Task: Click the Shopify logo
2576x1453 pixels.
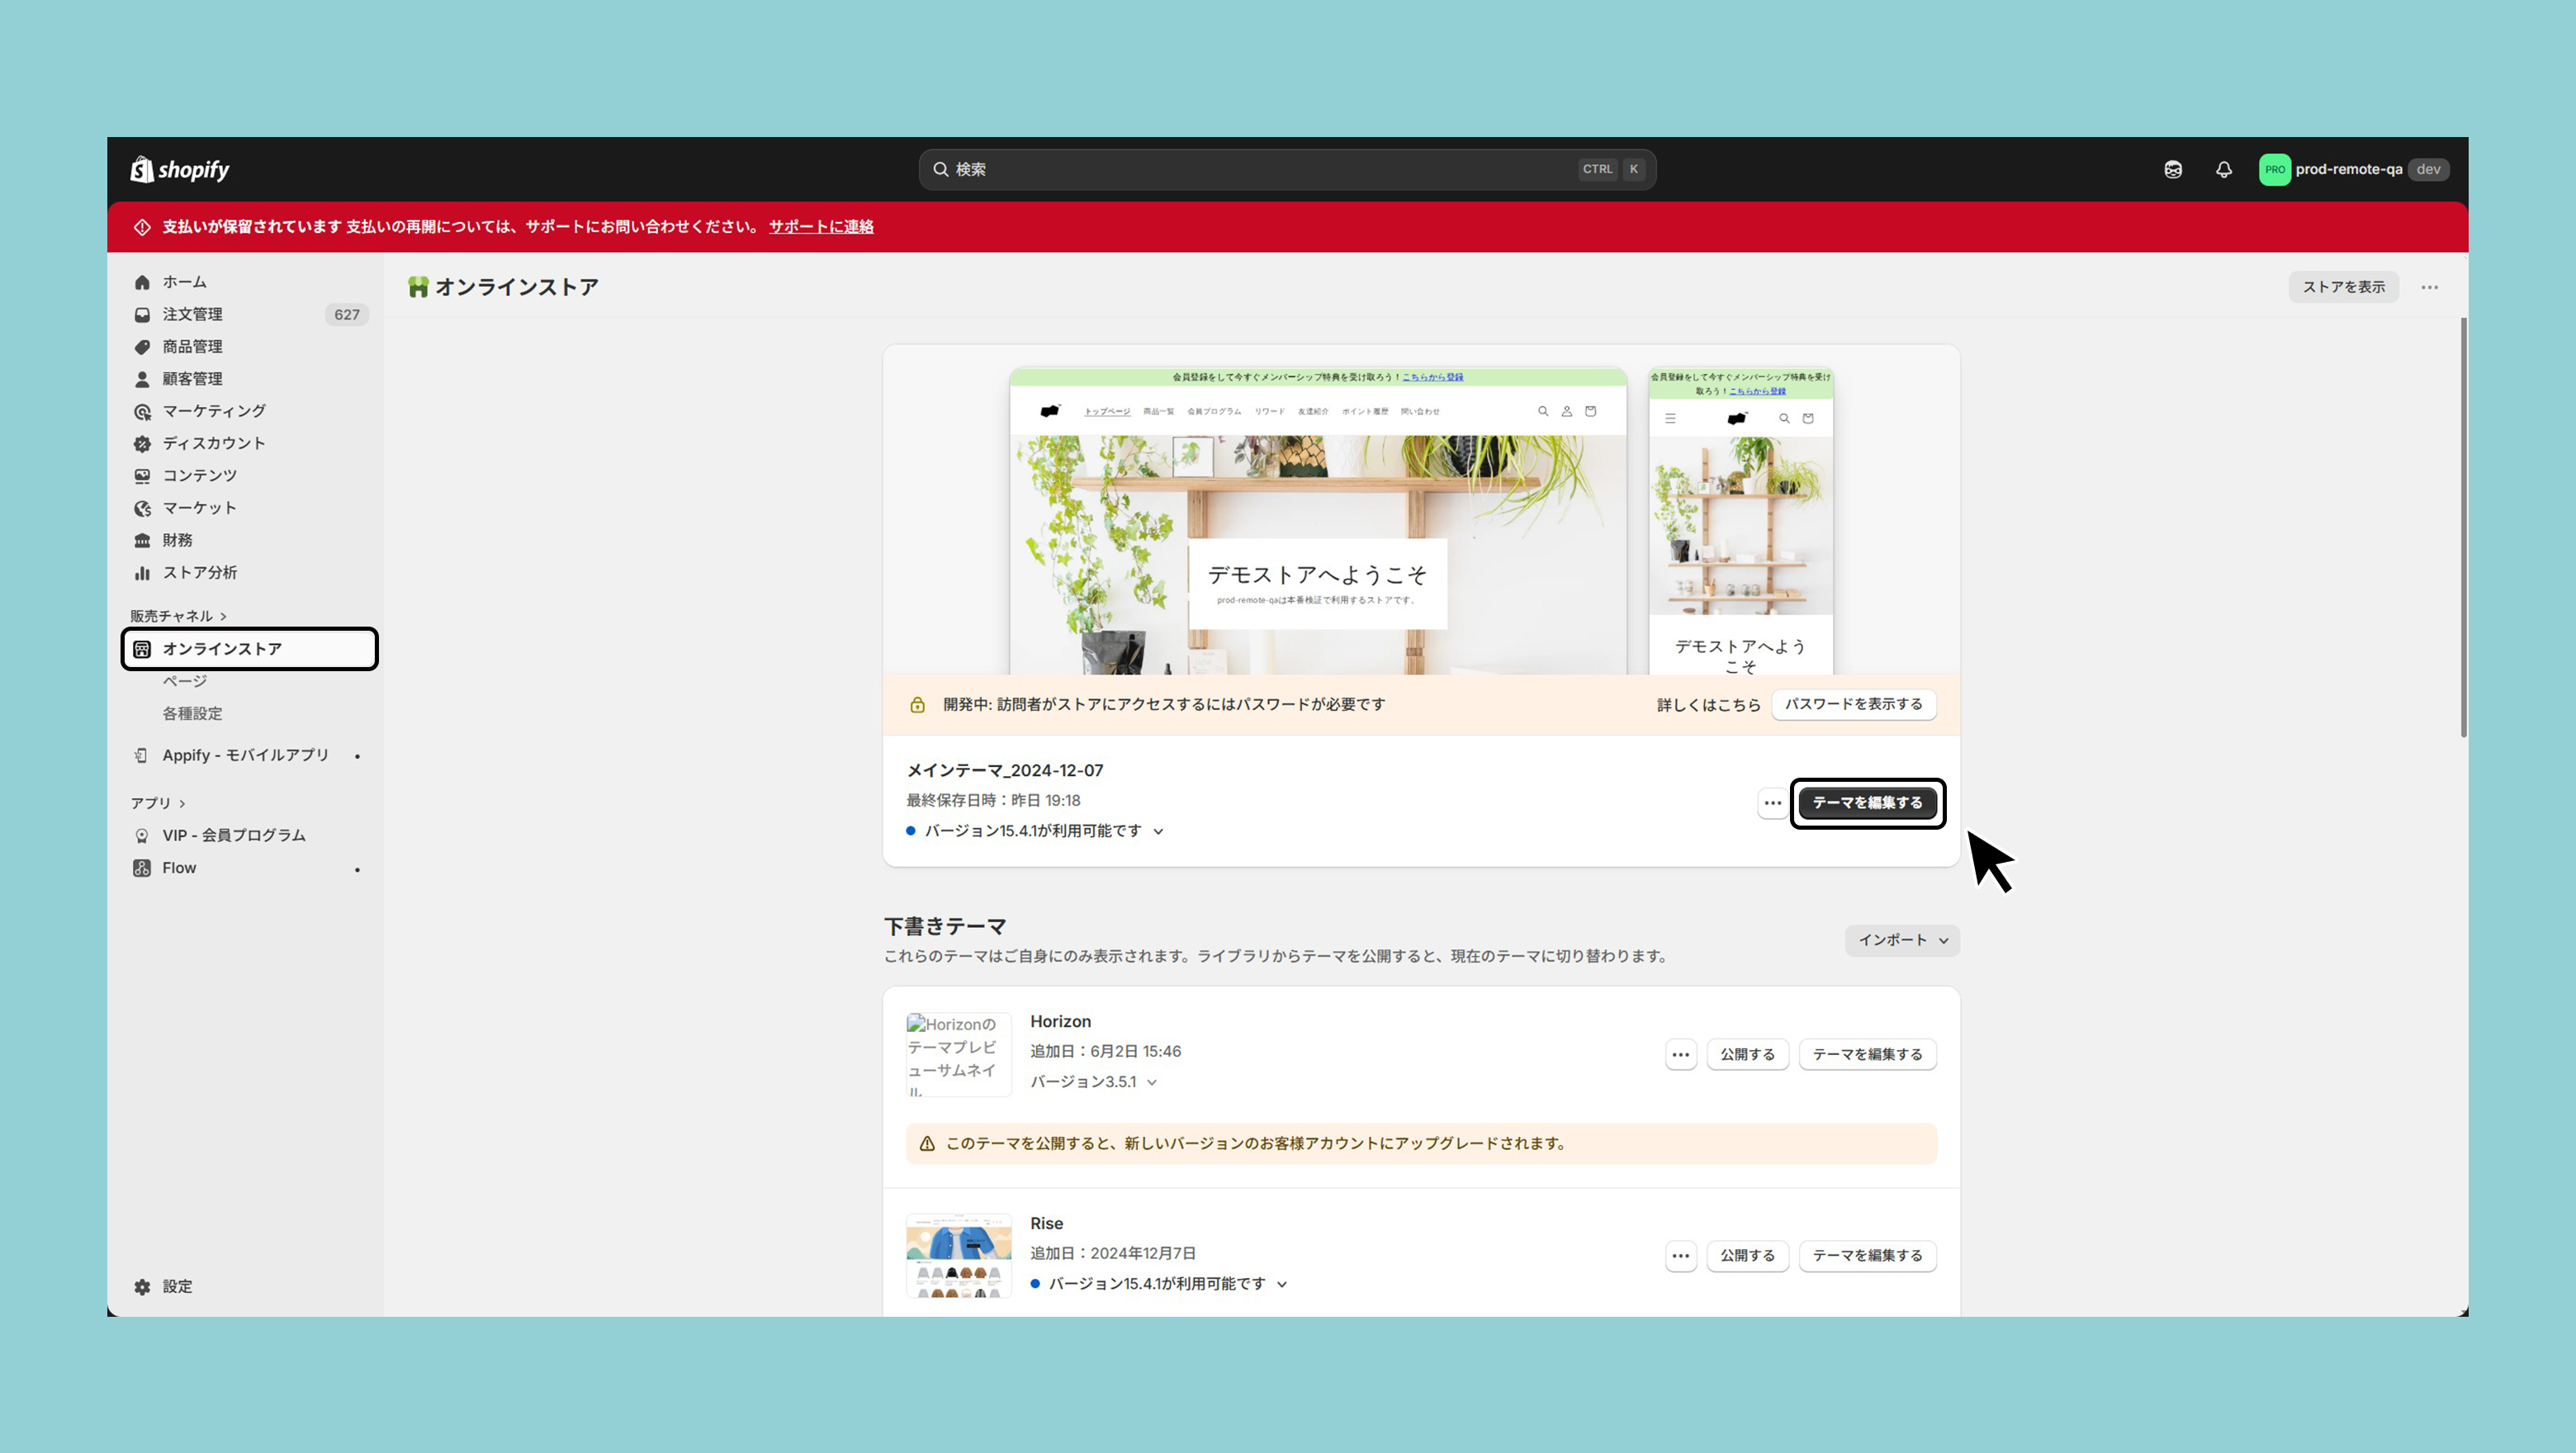Action: coord(180,169)
